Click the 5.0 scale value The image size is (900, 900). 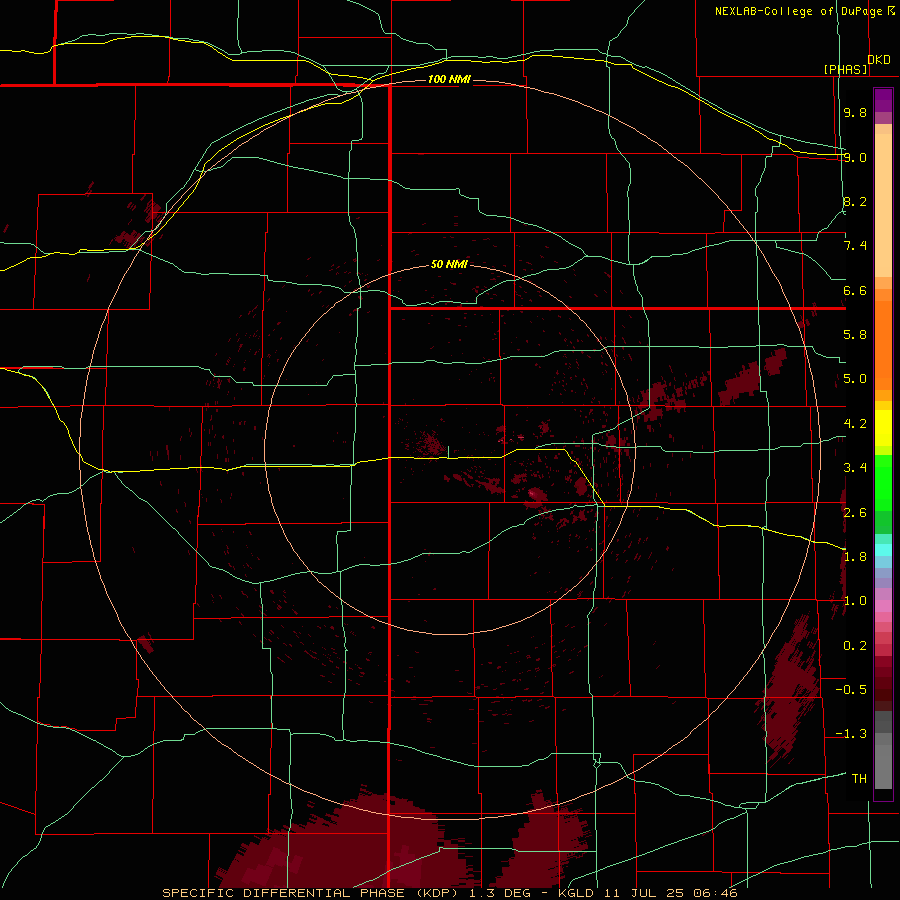point(855,379)
